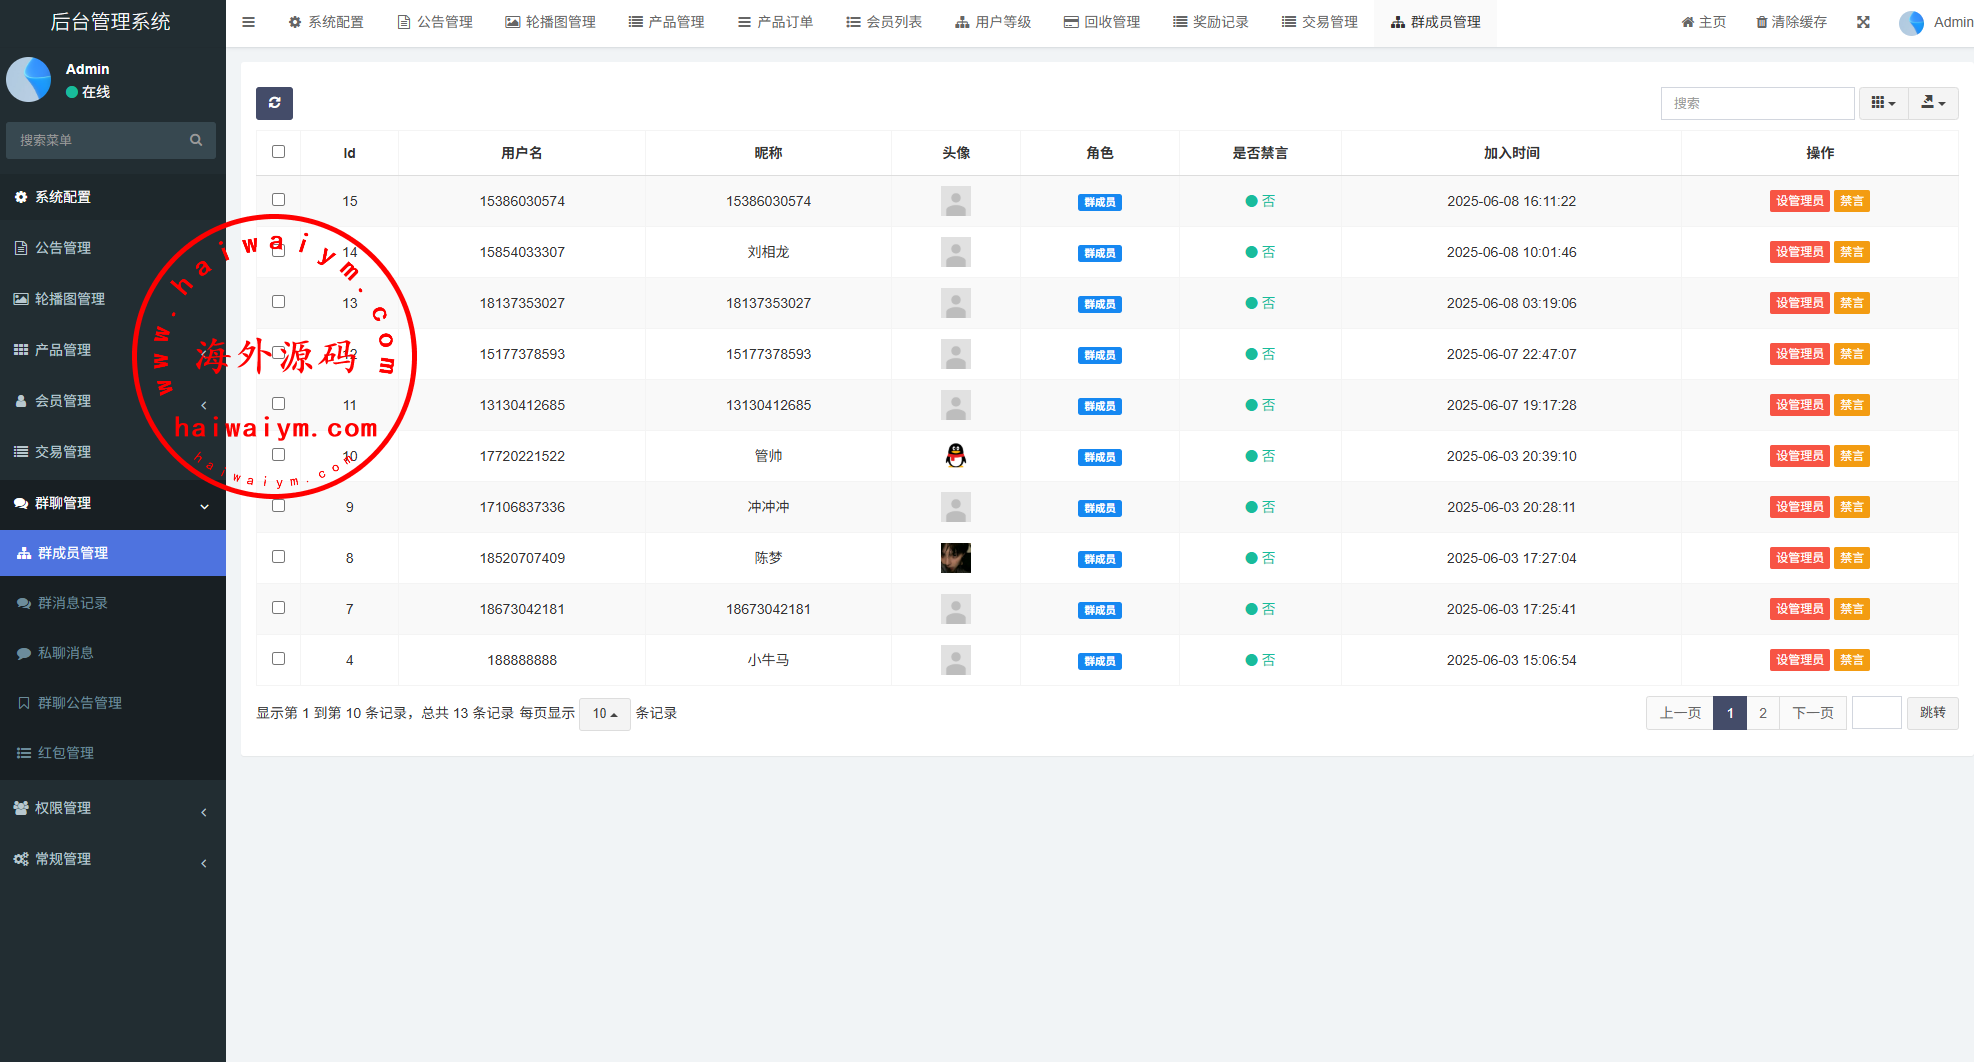The height and width of the screenshot is (1062, 1974).
Task: Select checkbox for row Id 15
Action: [x=278, y=200]
